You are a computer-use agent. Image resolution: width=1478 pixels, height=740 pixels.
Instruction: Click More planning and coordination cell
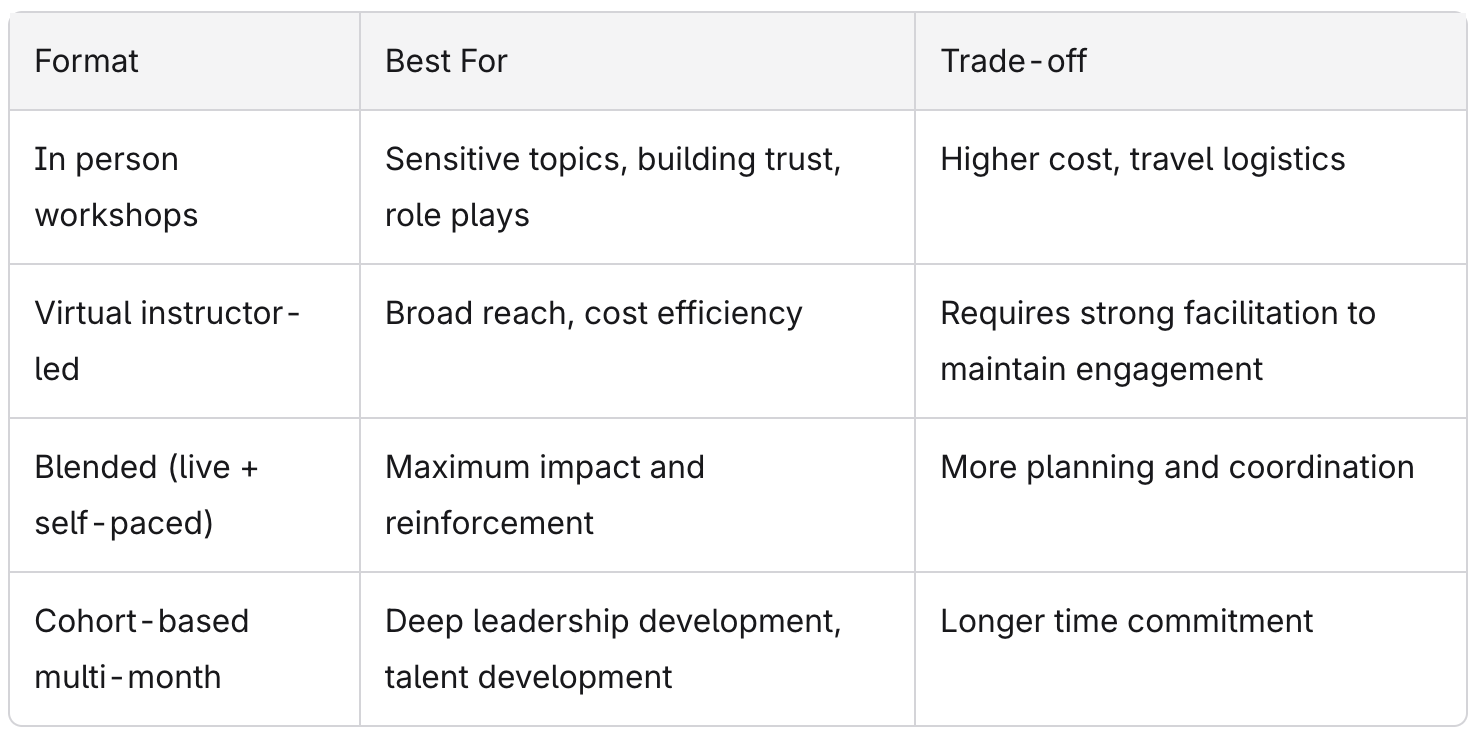1190,495
